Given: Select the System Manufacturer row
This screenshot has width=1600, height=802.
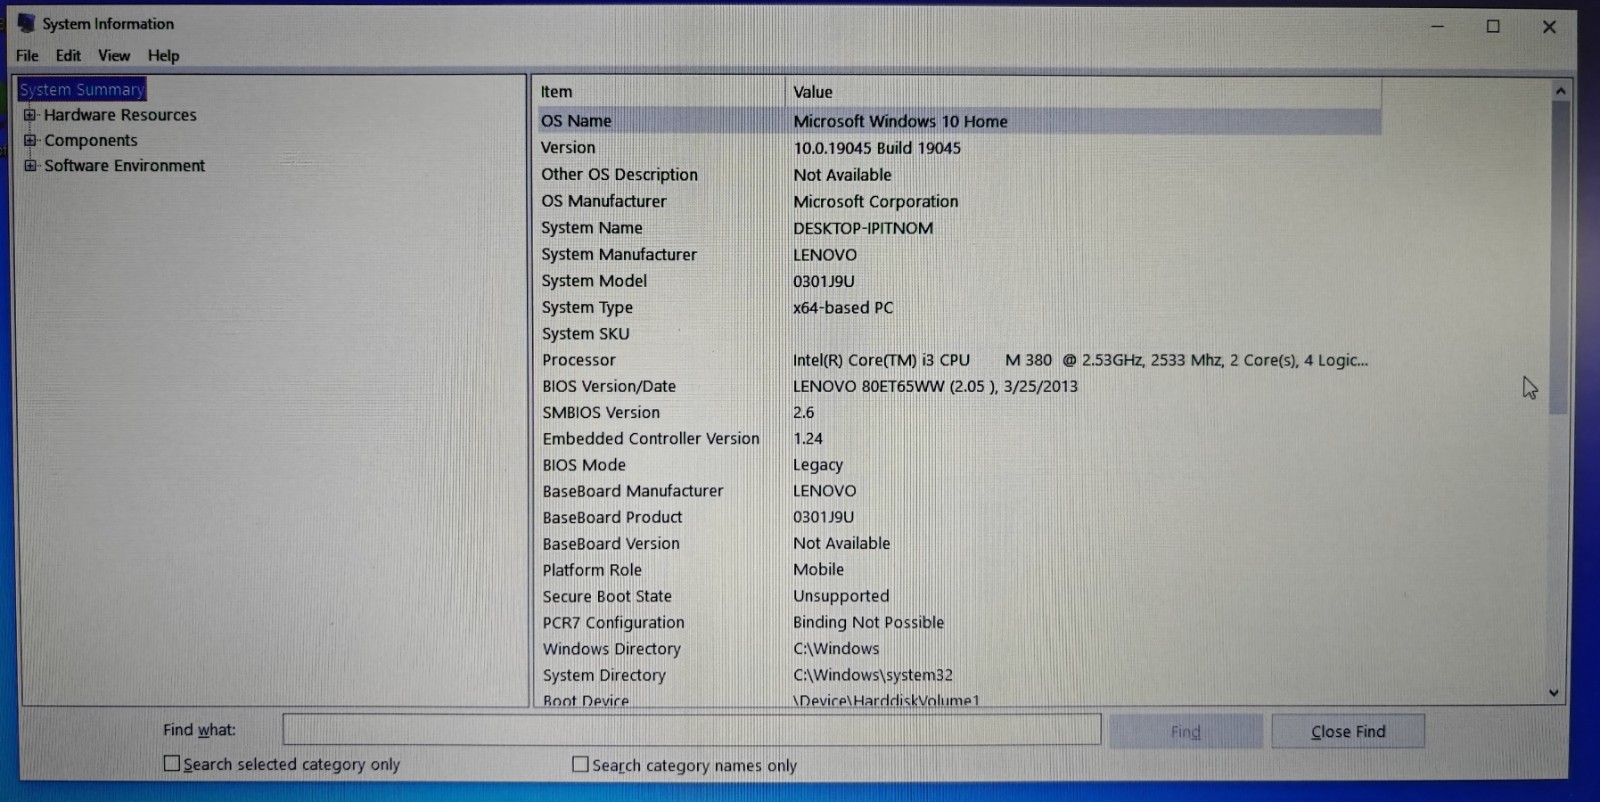Looking at the screenshot, I should coord(959,254).
